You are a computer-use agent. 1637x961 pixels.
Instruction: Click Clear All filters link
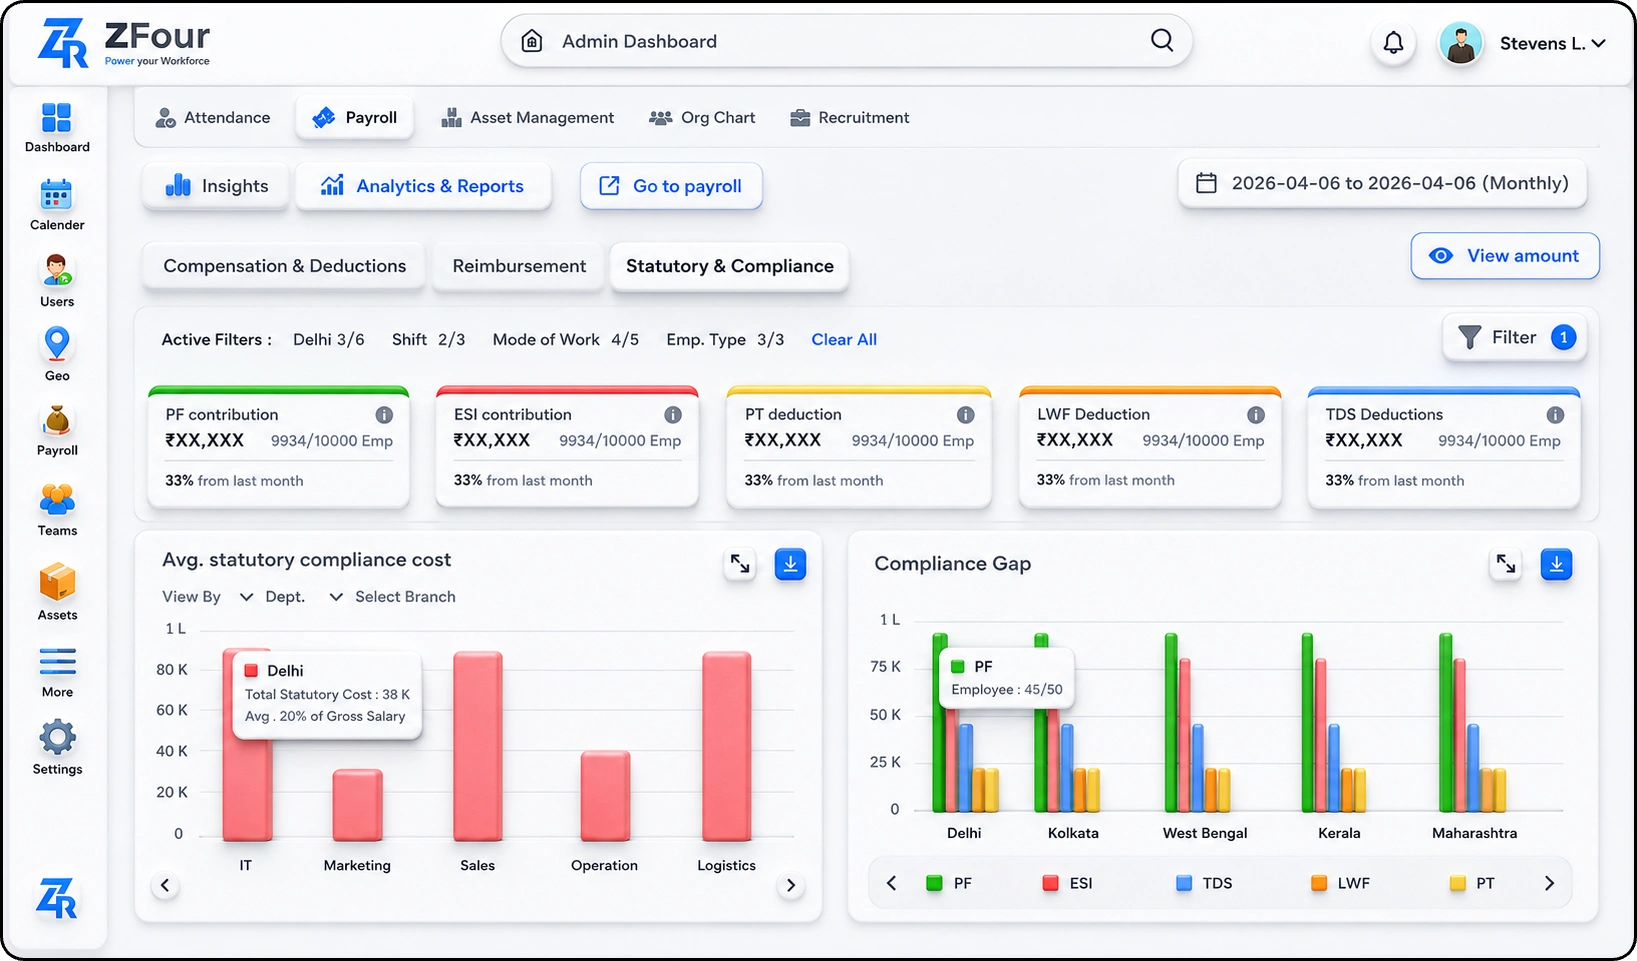point(844,340)
